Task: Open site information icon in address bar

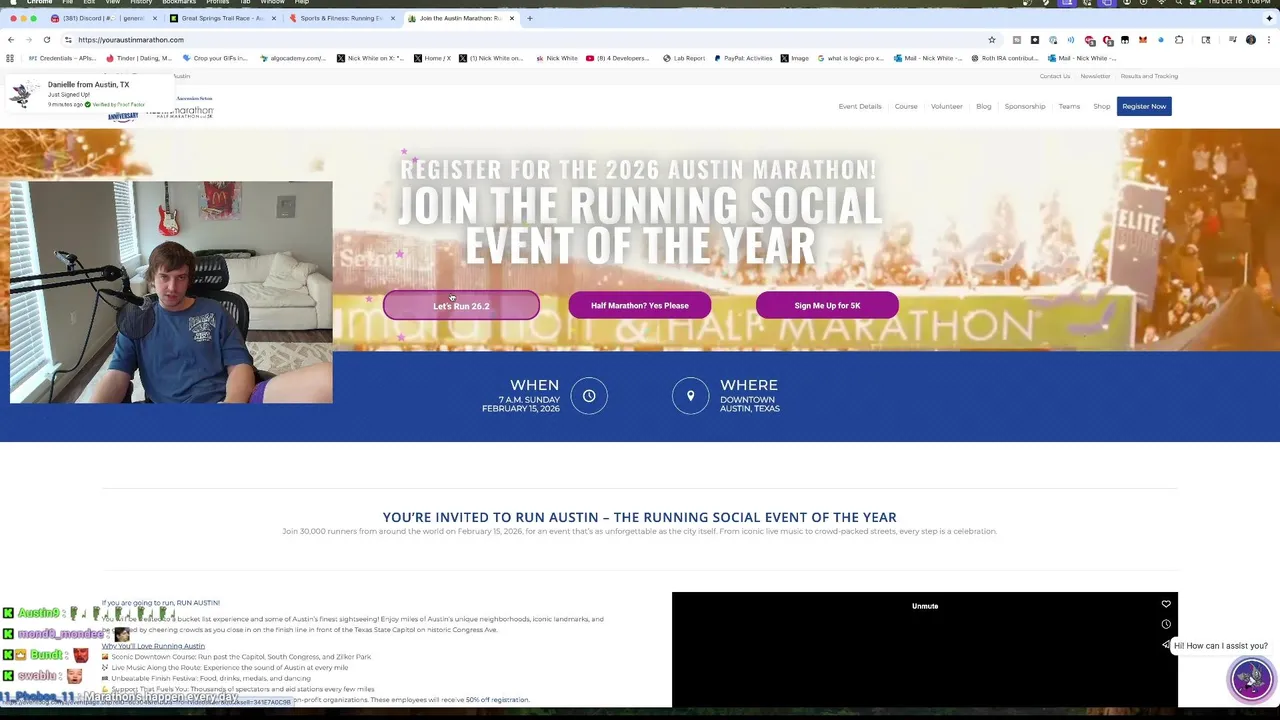Action: [x=68, y=40]
